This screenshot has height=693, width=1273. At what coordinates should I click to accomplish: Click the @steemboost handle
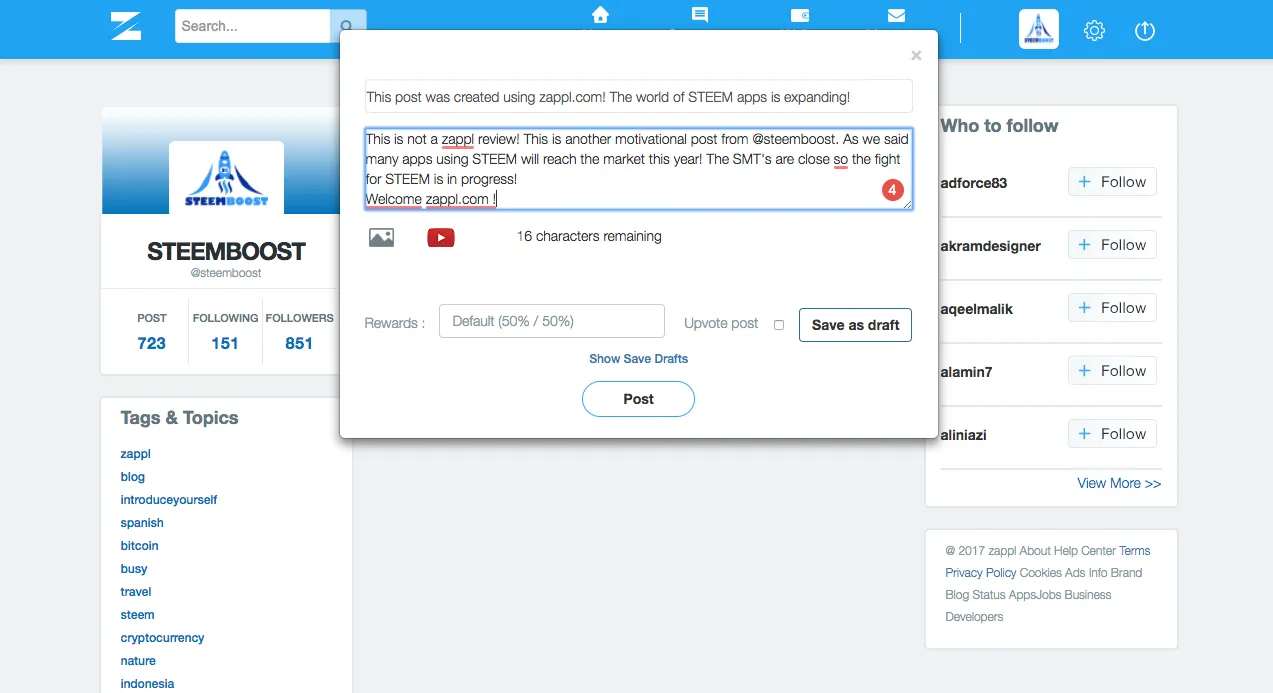pos(226,273)
